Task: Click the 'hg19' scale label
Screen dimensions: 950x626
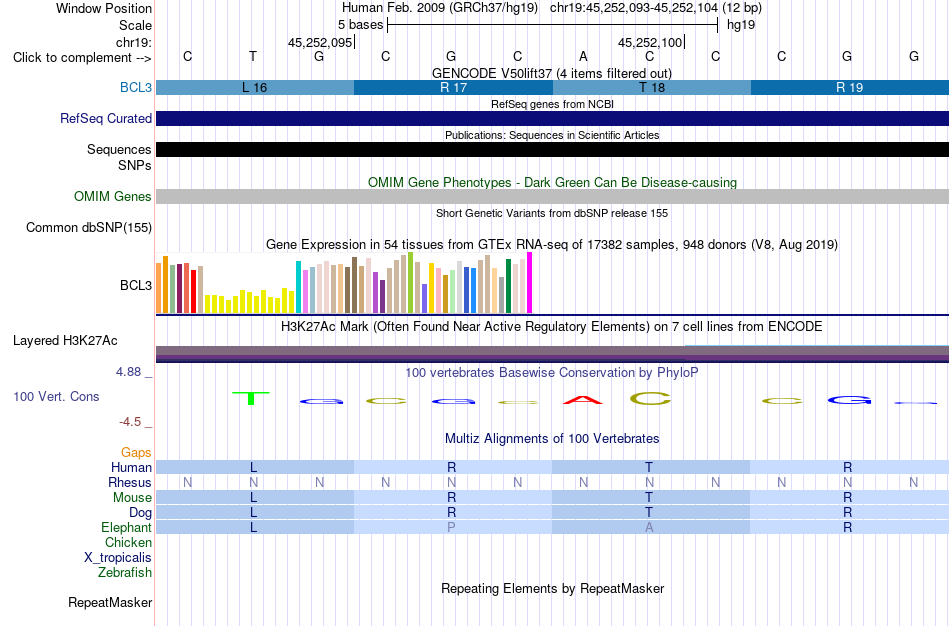Action: coord(741,25)
